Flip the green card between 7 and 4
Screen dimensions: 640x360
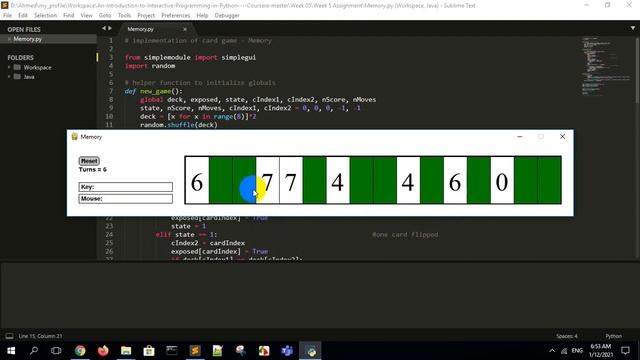tap(314, 180)
